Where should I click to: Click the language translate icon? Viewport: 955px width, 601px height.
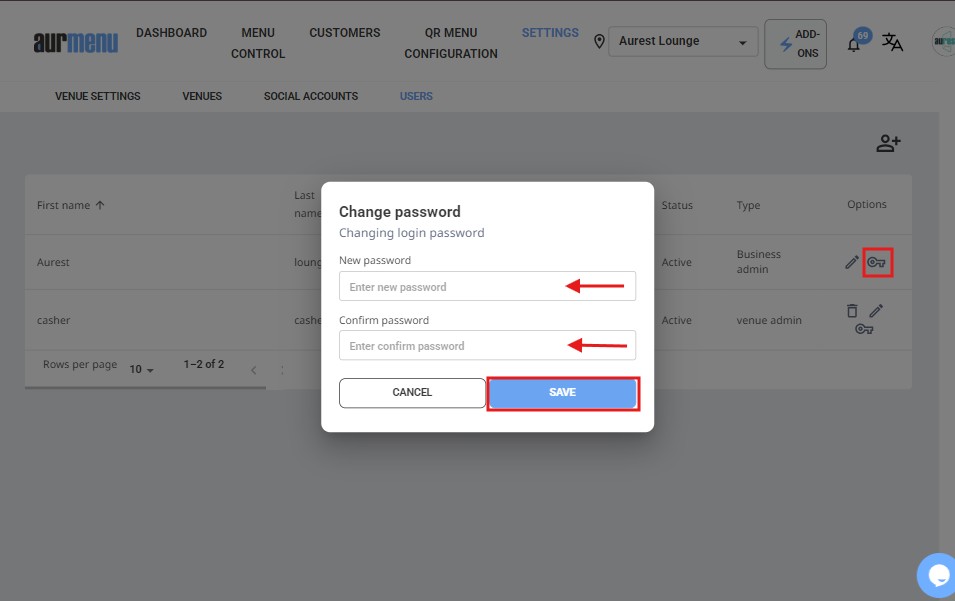(892, 43)
